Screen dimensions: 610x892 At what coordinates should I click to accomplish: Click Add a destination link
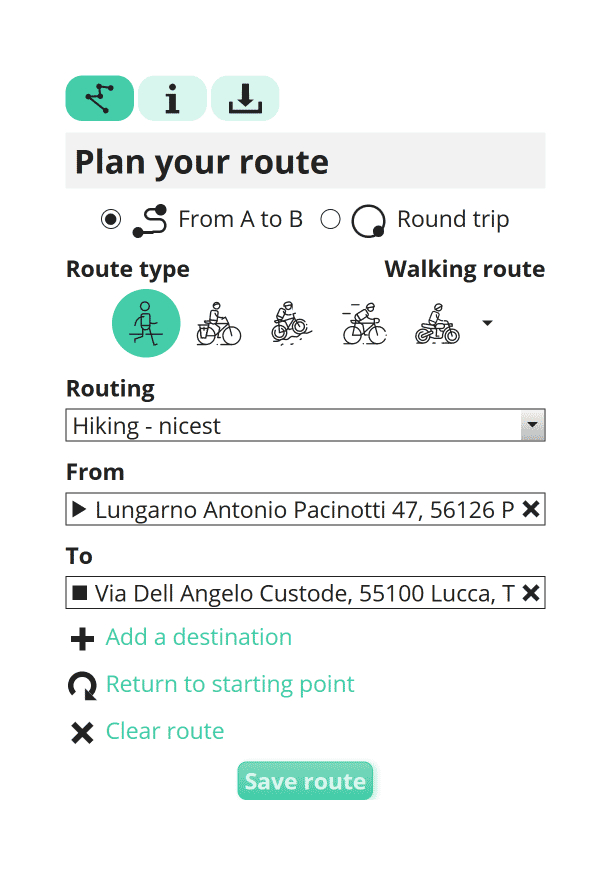click(x=199, y=637)
